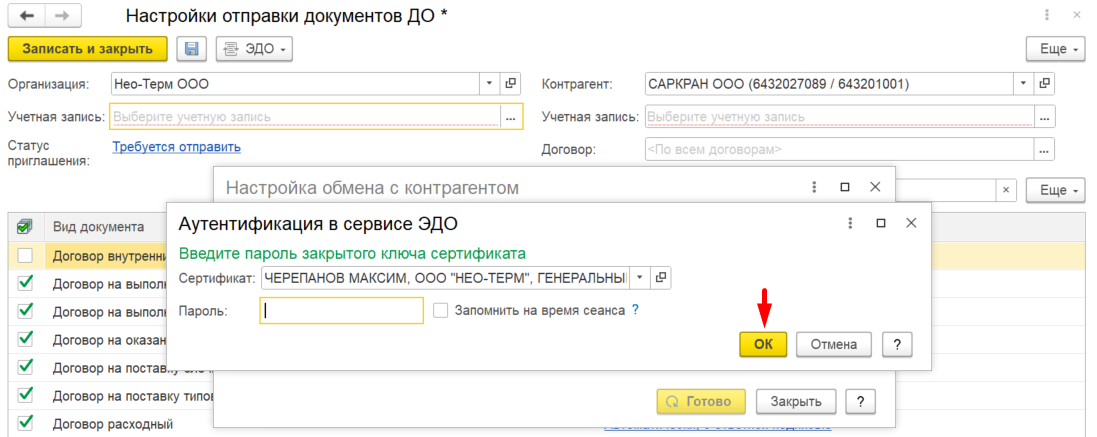Click Отмена in authentication dialog
The image size is (1097, 437).
(834, 344)
